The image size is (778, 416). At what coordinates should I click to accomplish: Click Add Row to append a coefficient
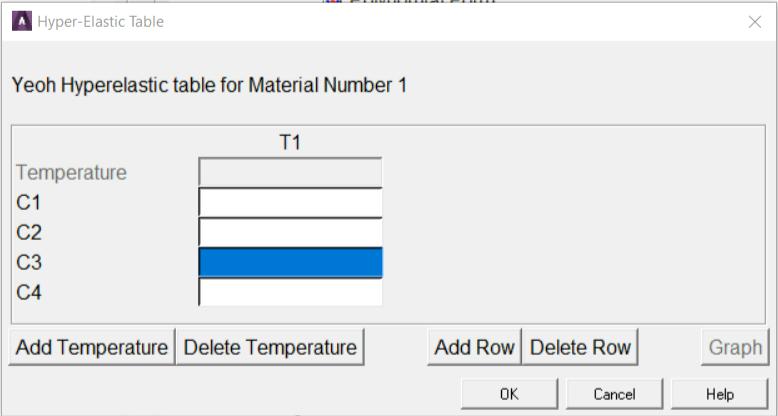click(x=474, y=347)
